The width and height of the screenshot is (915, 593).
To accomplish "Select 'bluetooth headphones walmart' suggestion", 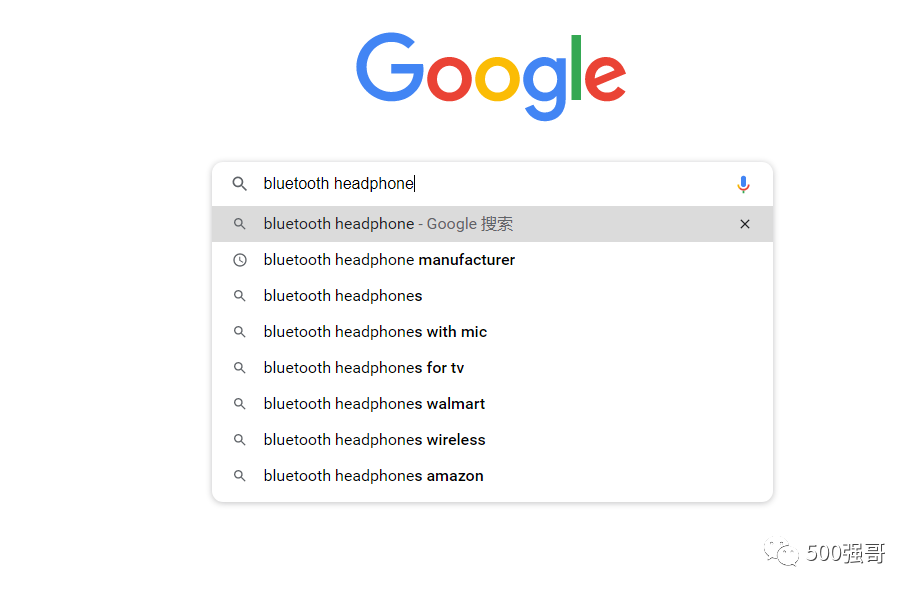I will (x=374, y=404).
